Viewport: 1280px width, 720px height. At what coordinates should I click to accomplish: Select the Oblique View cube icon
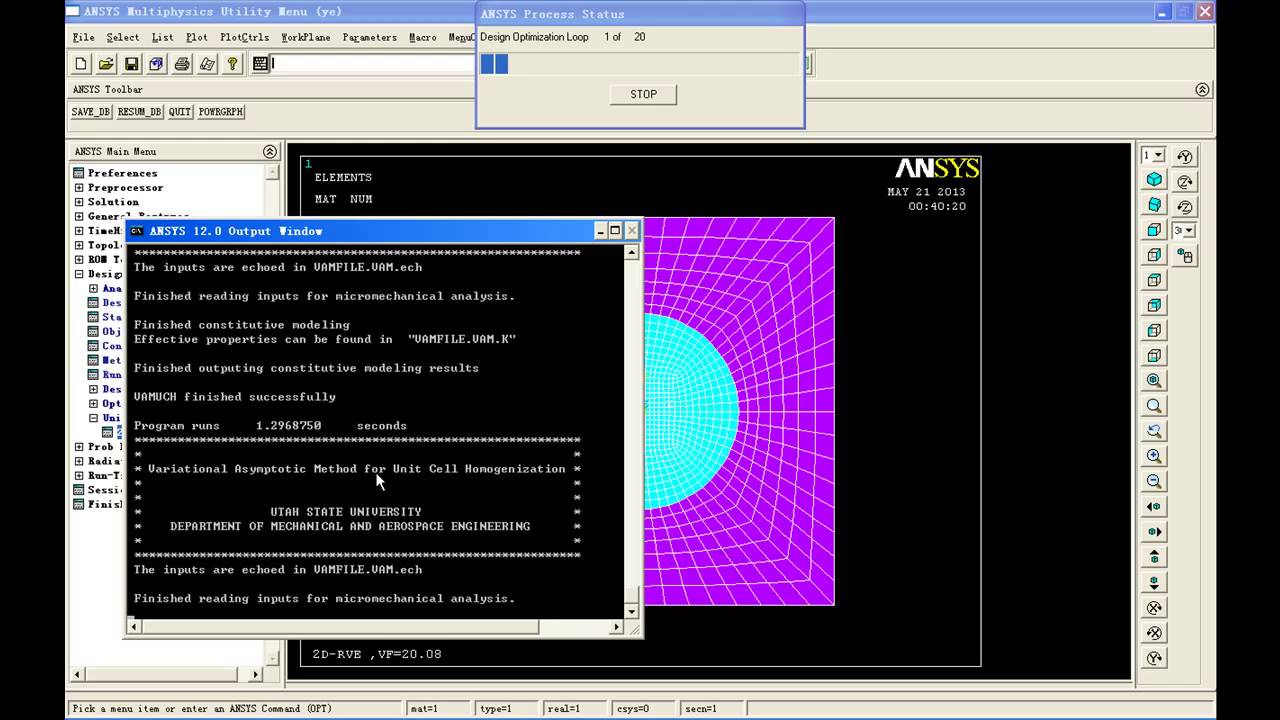click(1154, 205)
